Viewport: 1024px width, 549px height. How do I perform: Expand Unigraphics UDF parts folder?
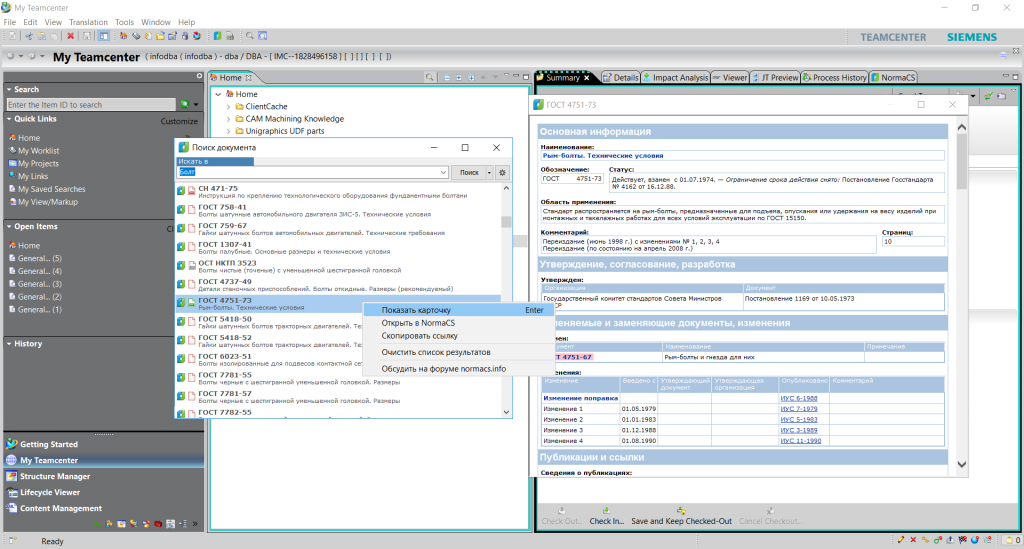pos(229,131)
